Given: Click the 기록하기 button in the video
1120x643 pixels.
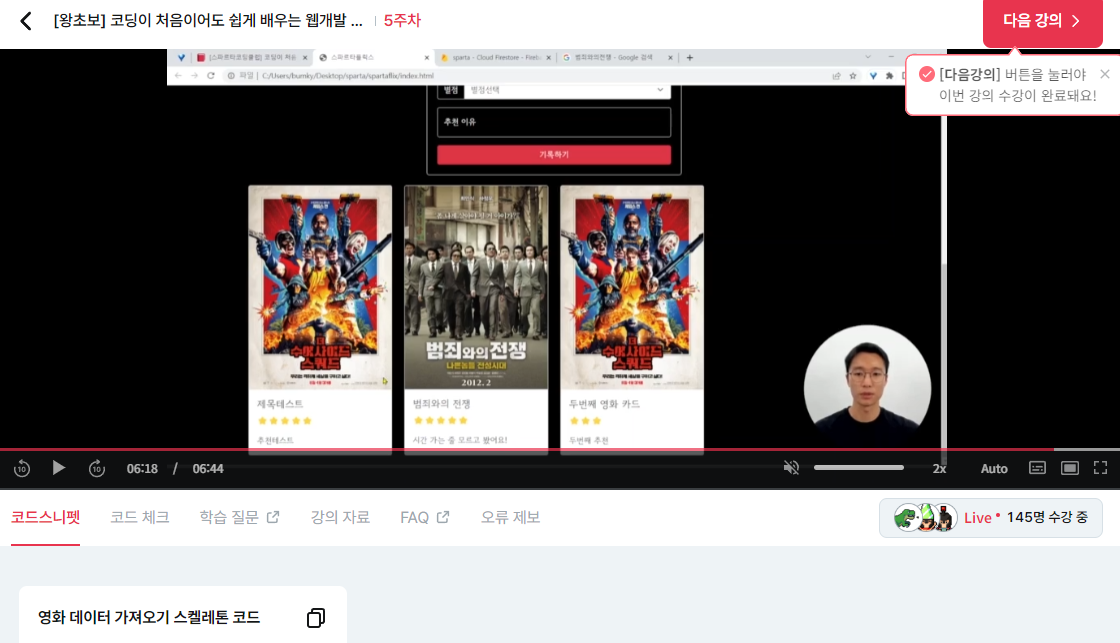Looking at the screenshot, I should tap(554, 154).
